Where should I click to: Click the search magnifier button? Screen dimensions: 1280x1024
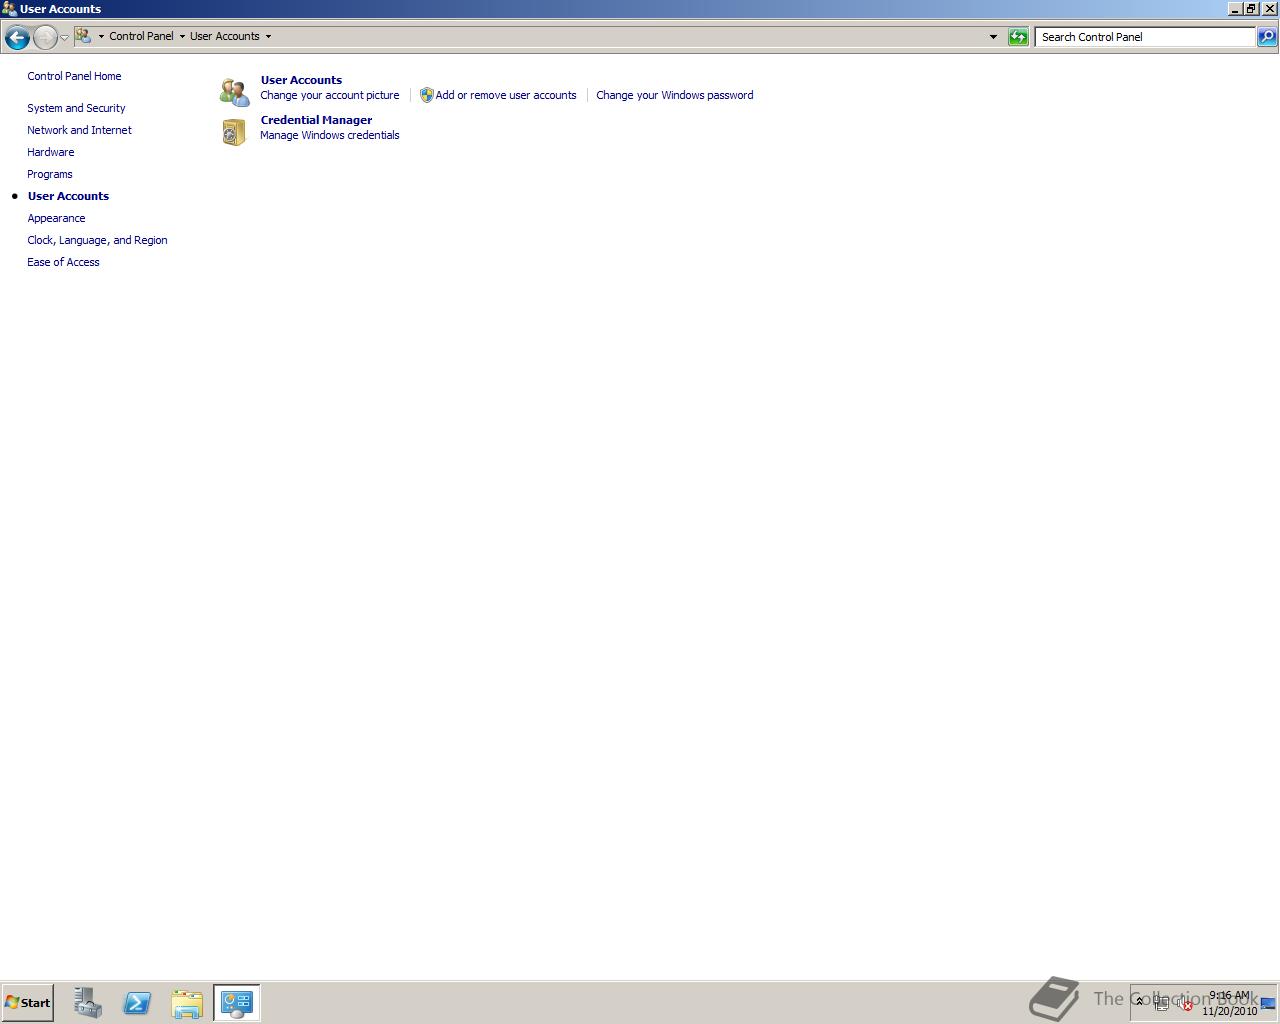point(1267,37)
